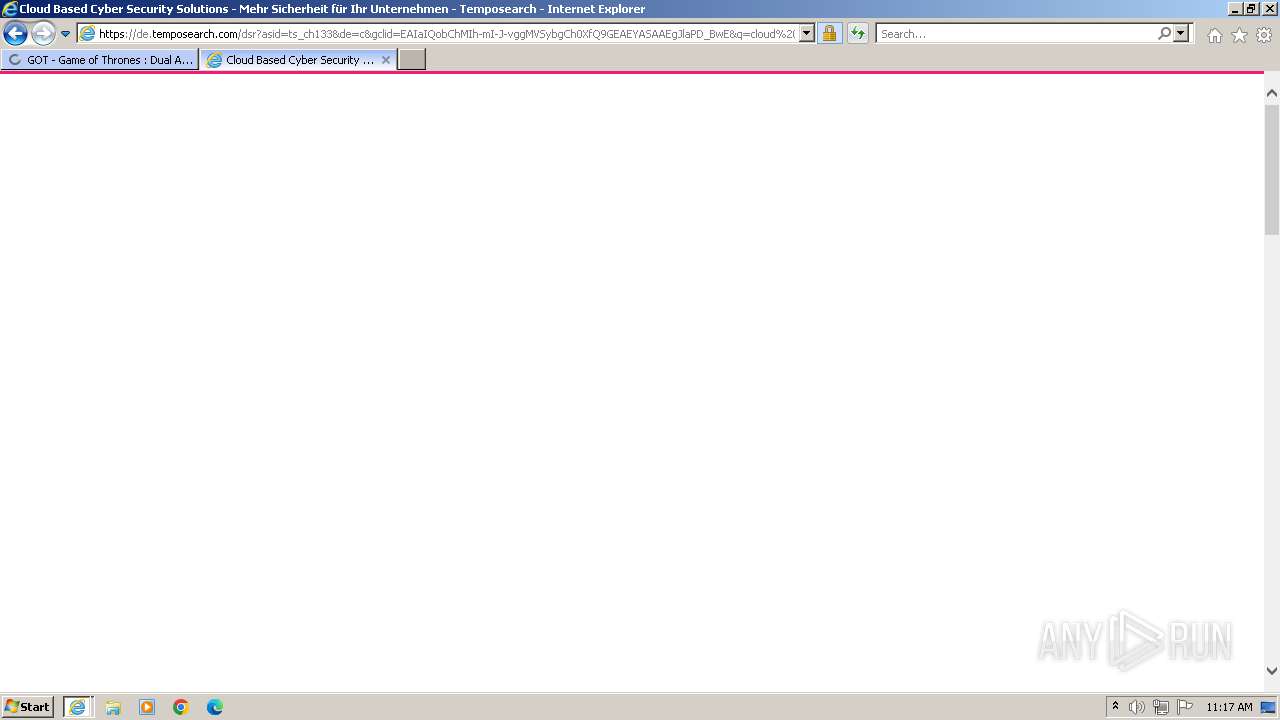This screenshot has width=1280, height=720.
Task: Click the Internet Explorer title bar icon
Action: (10, 9)
